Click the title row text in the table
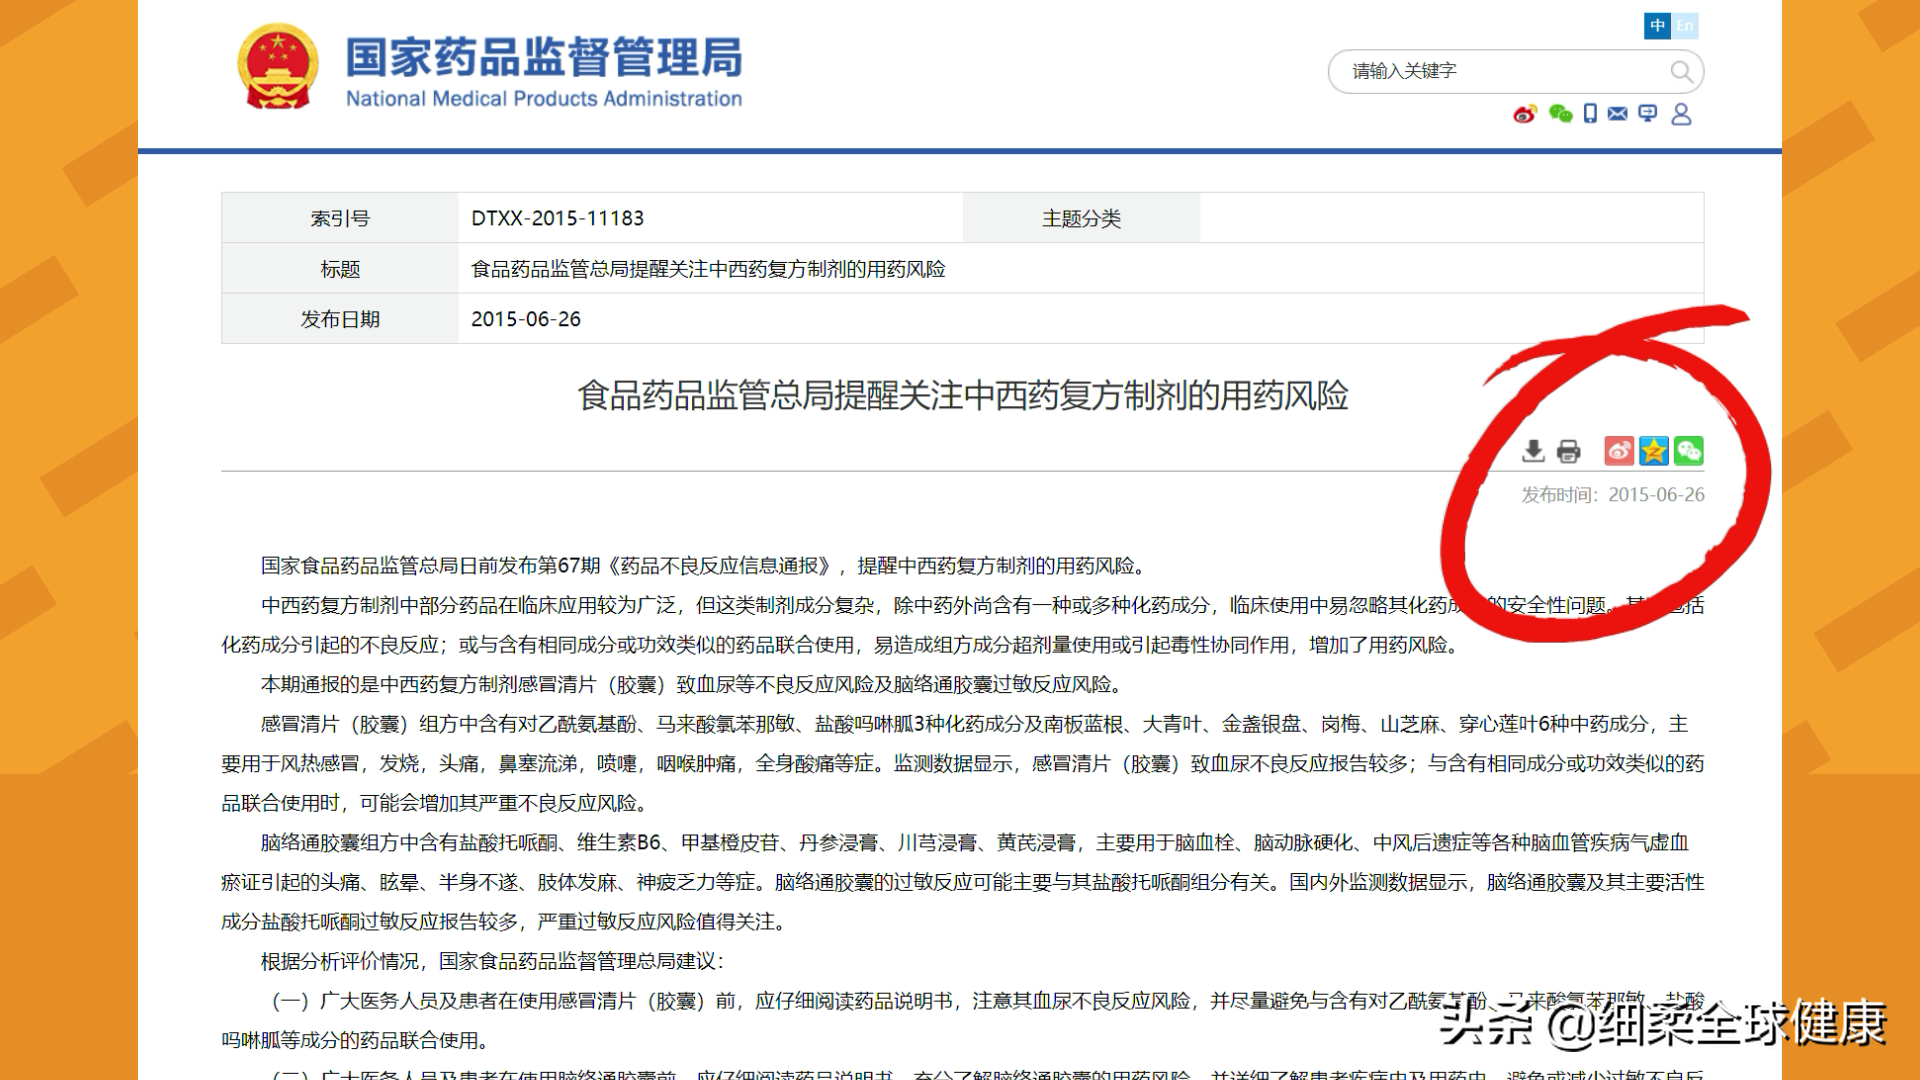 [708, 269]
